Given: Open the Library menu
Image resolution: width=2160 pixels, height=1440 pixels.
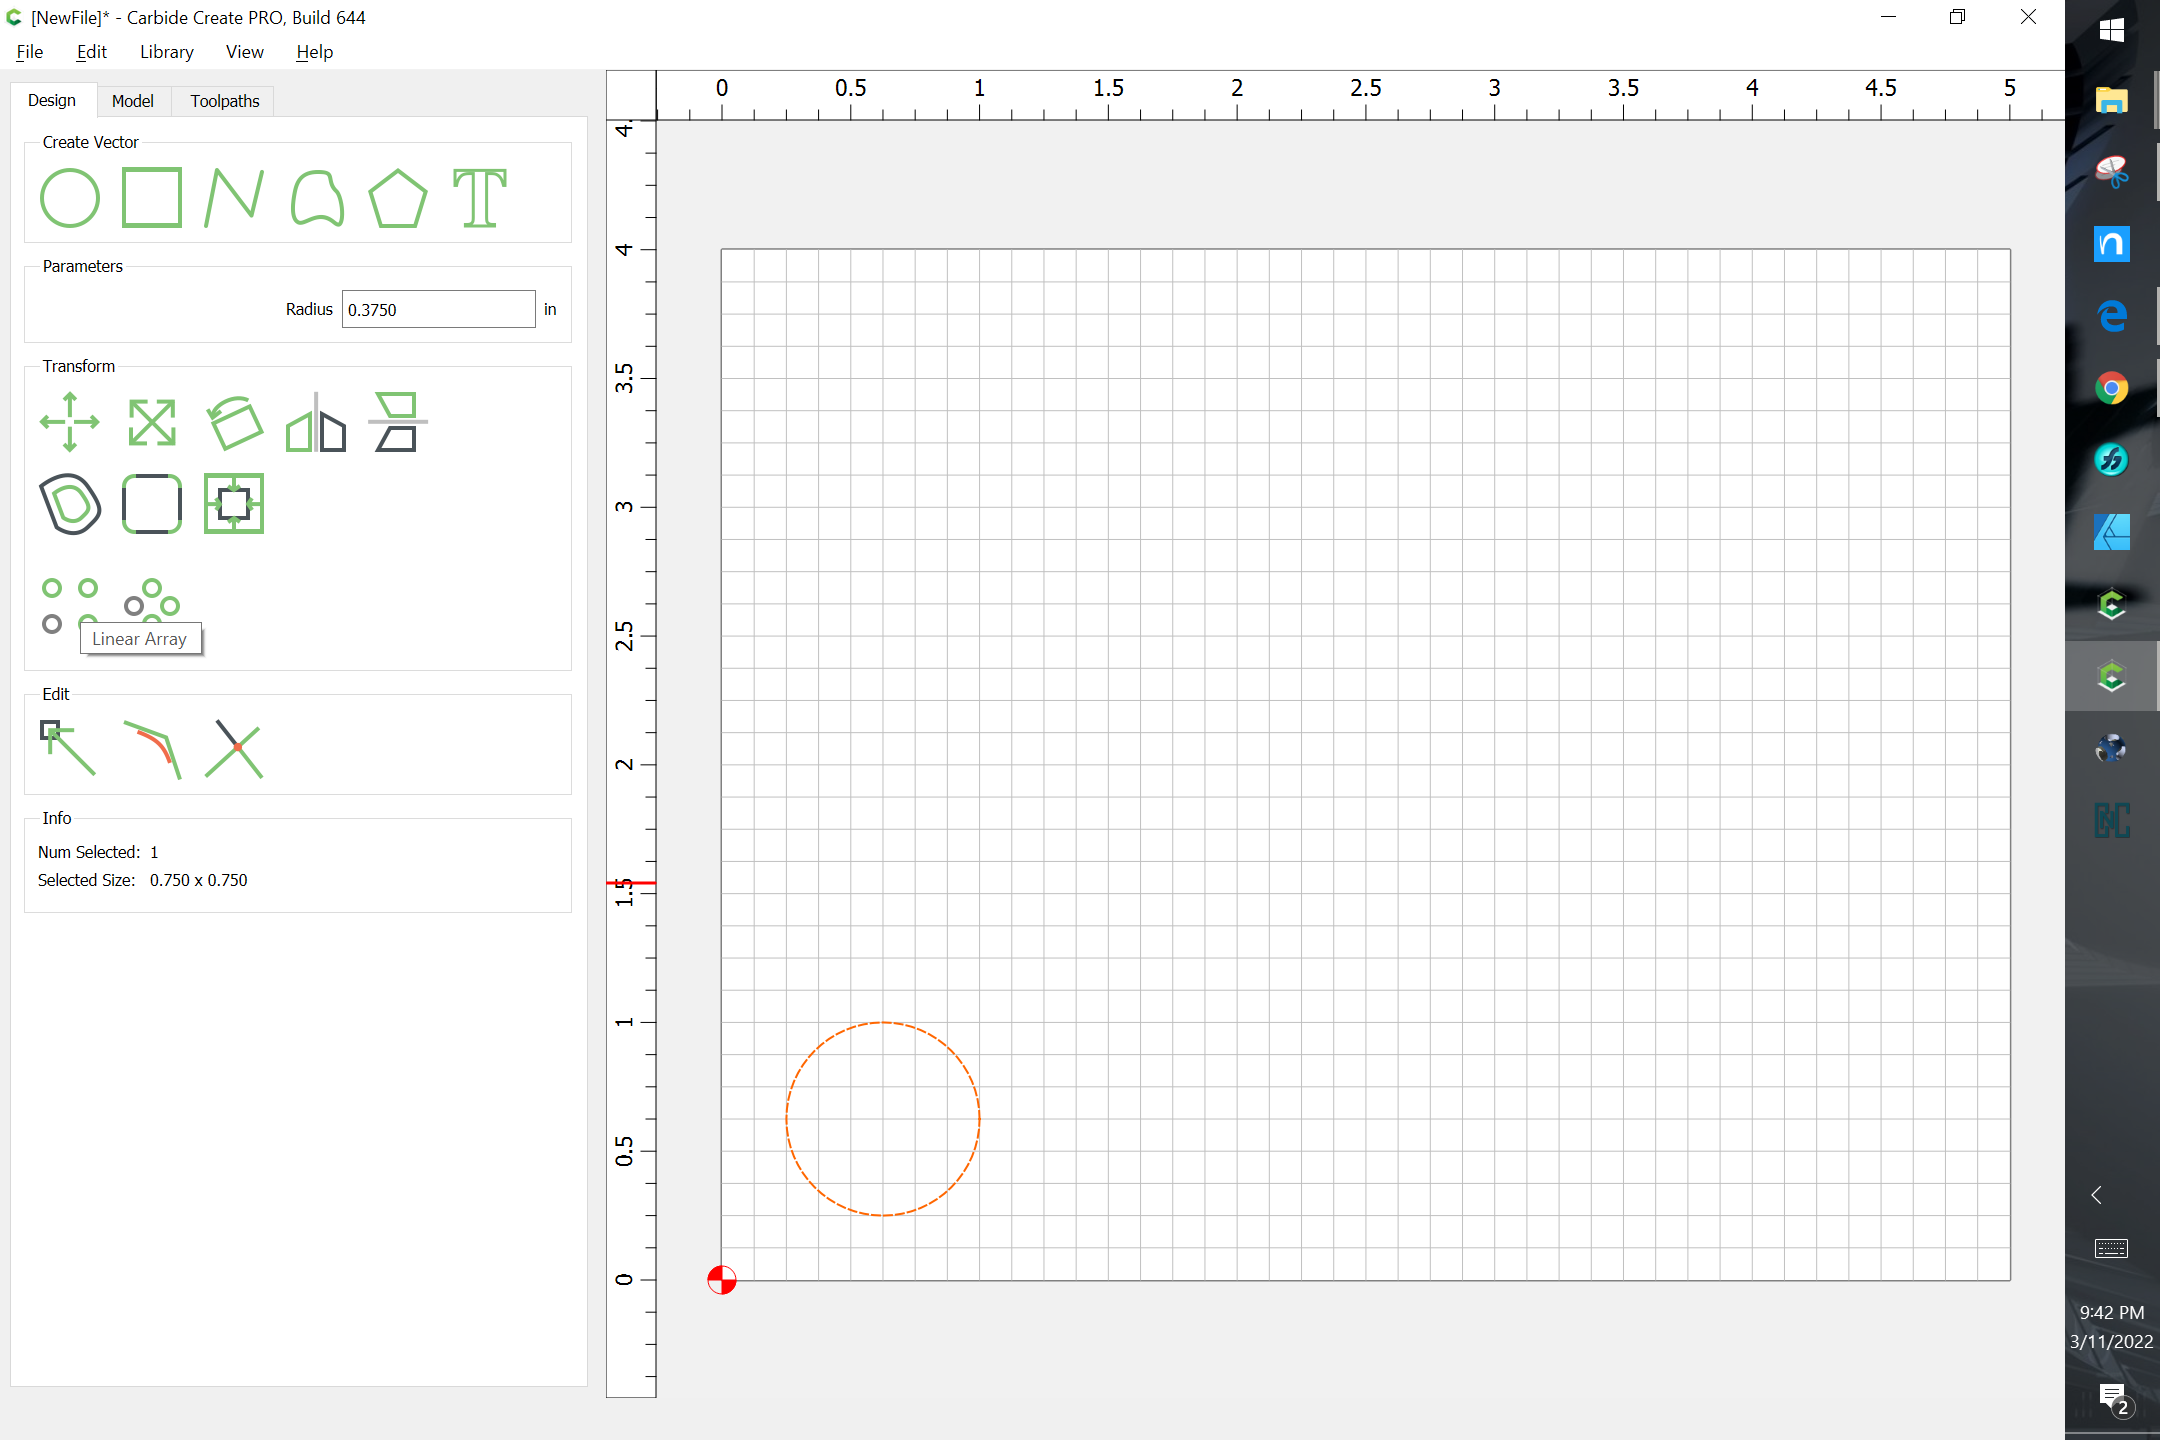Looking at the screenshot, I should coord(166,52).
